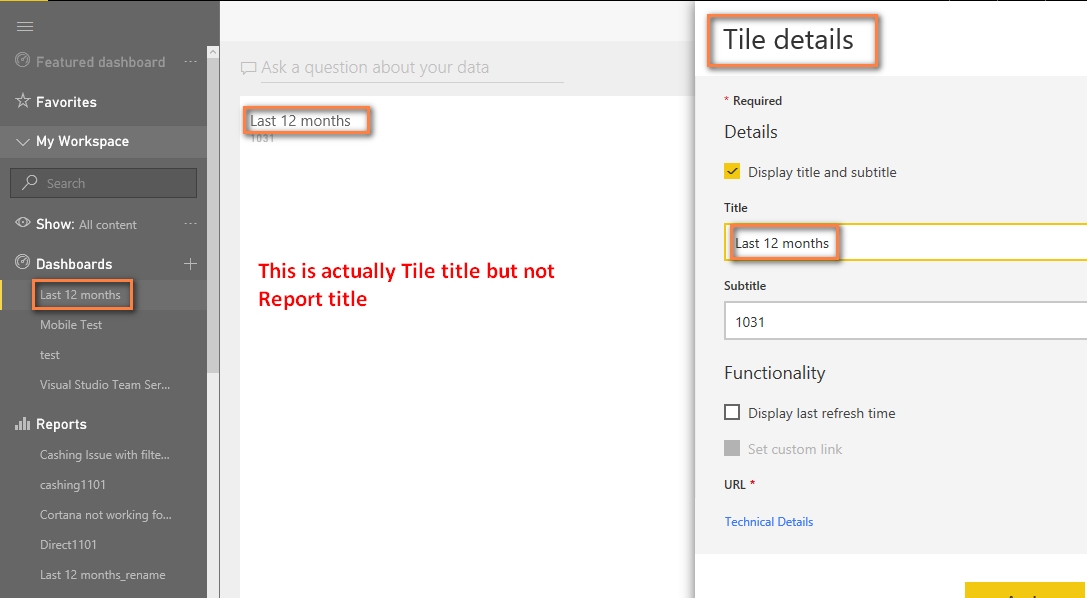
Task: Click the sidebar scrollbar up arrow
Action: pos(213,52)
